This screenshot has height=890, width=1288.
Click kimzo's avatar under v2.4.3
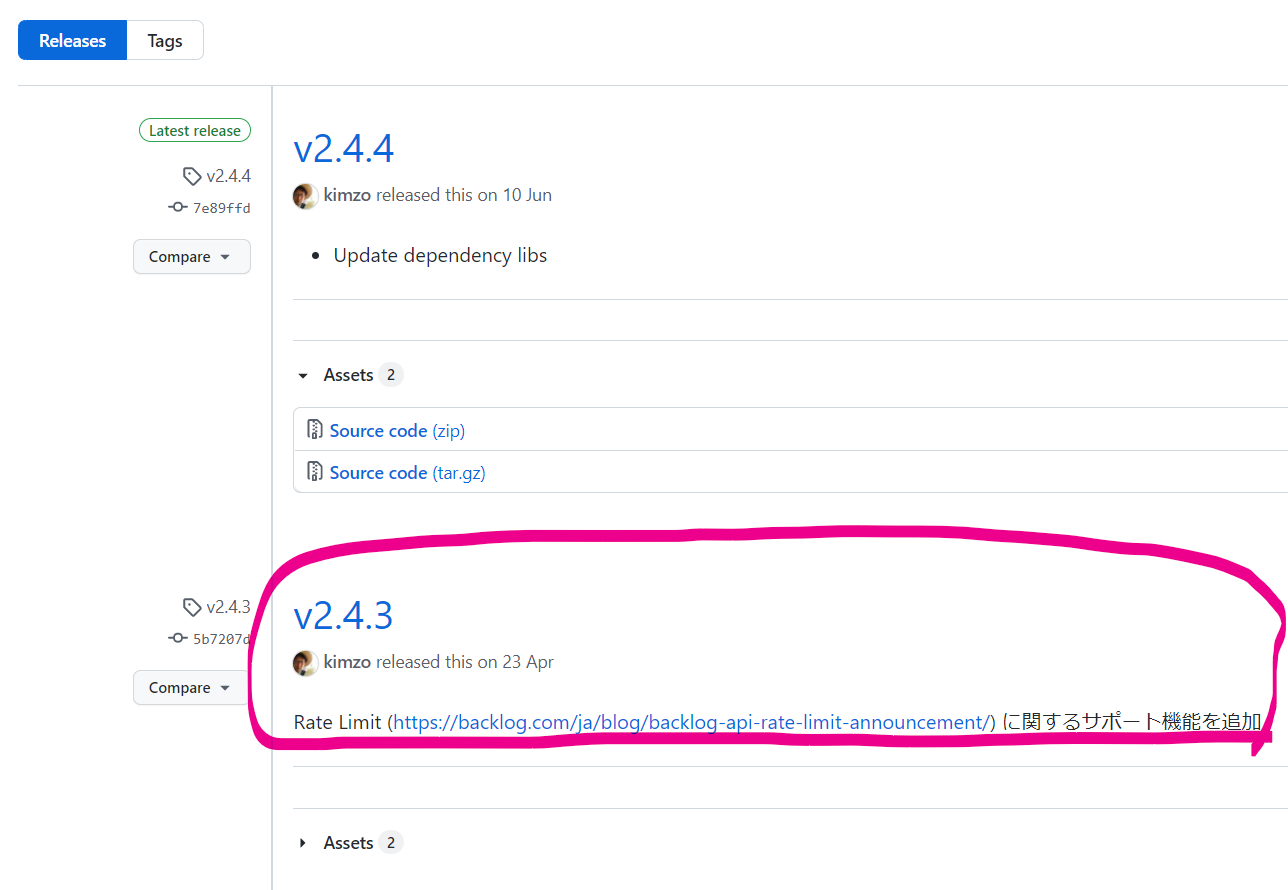[x=305, y=663]
